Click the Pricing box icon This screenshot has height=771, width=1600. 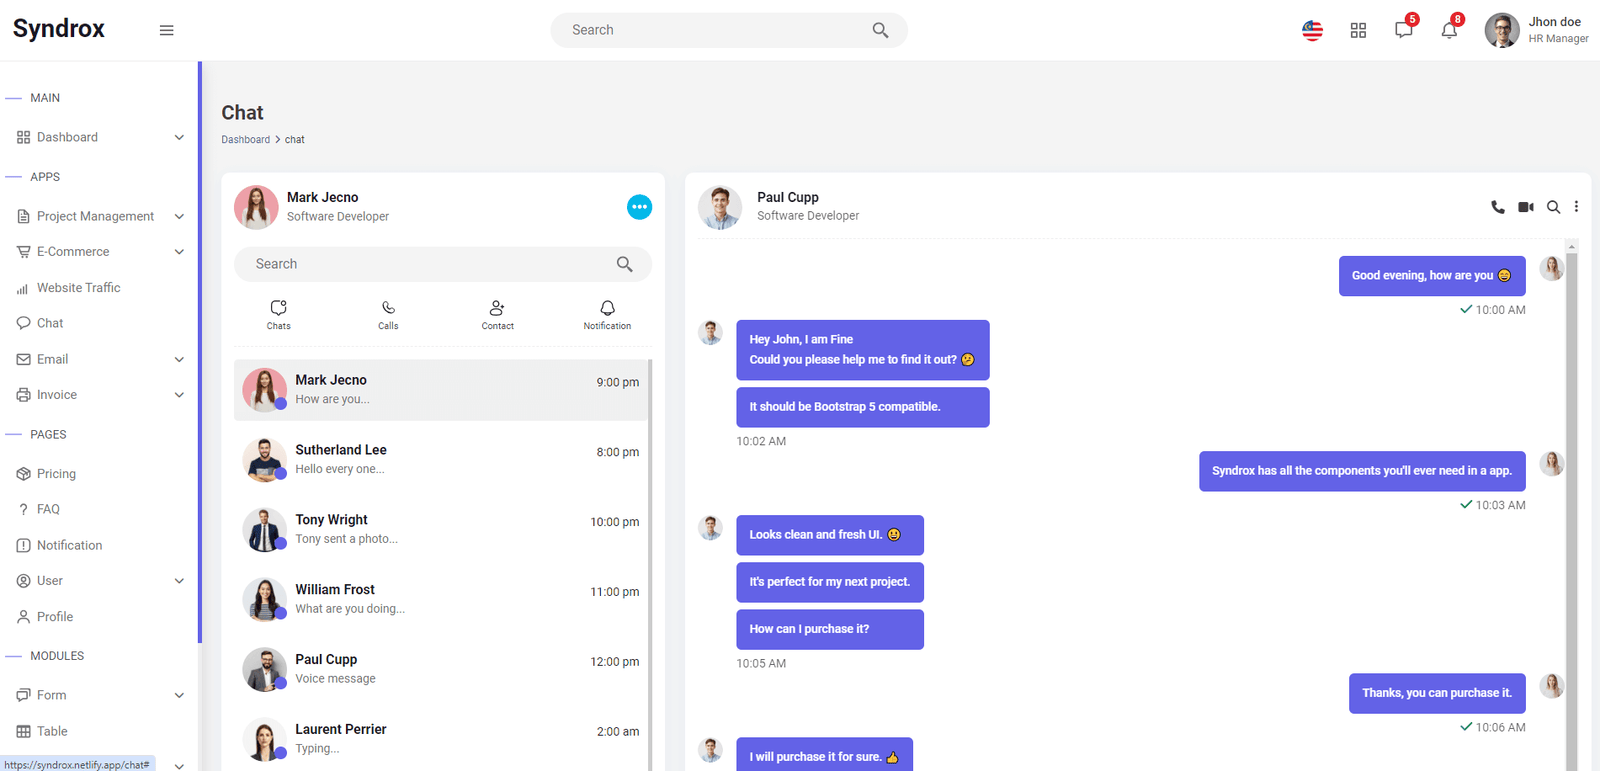click(23, 474)
